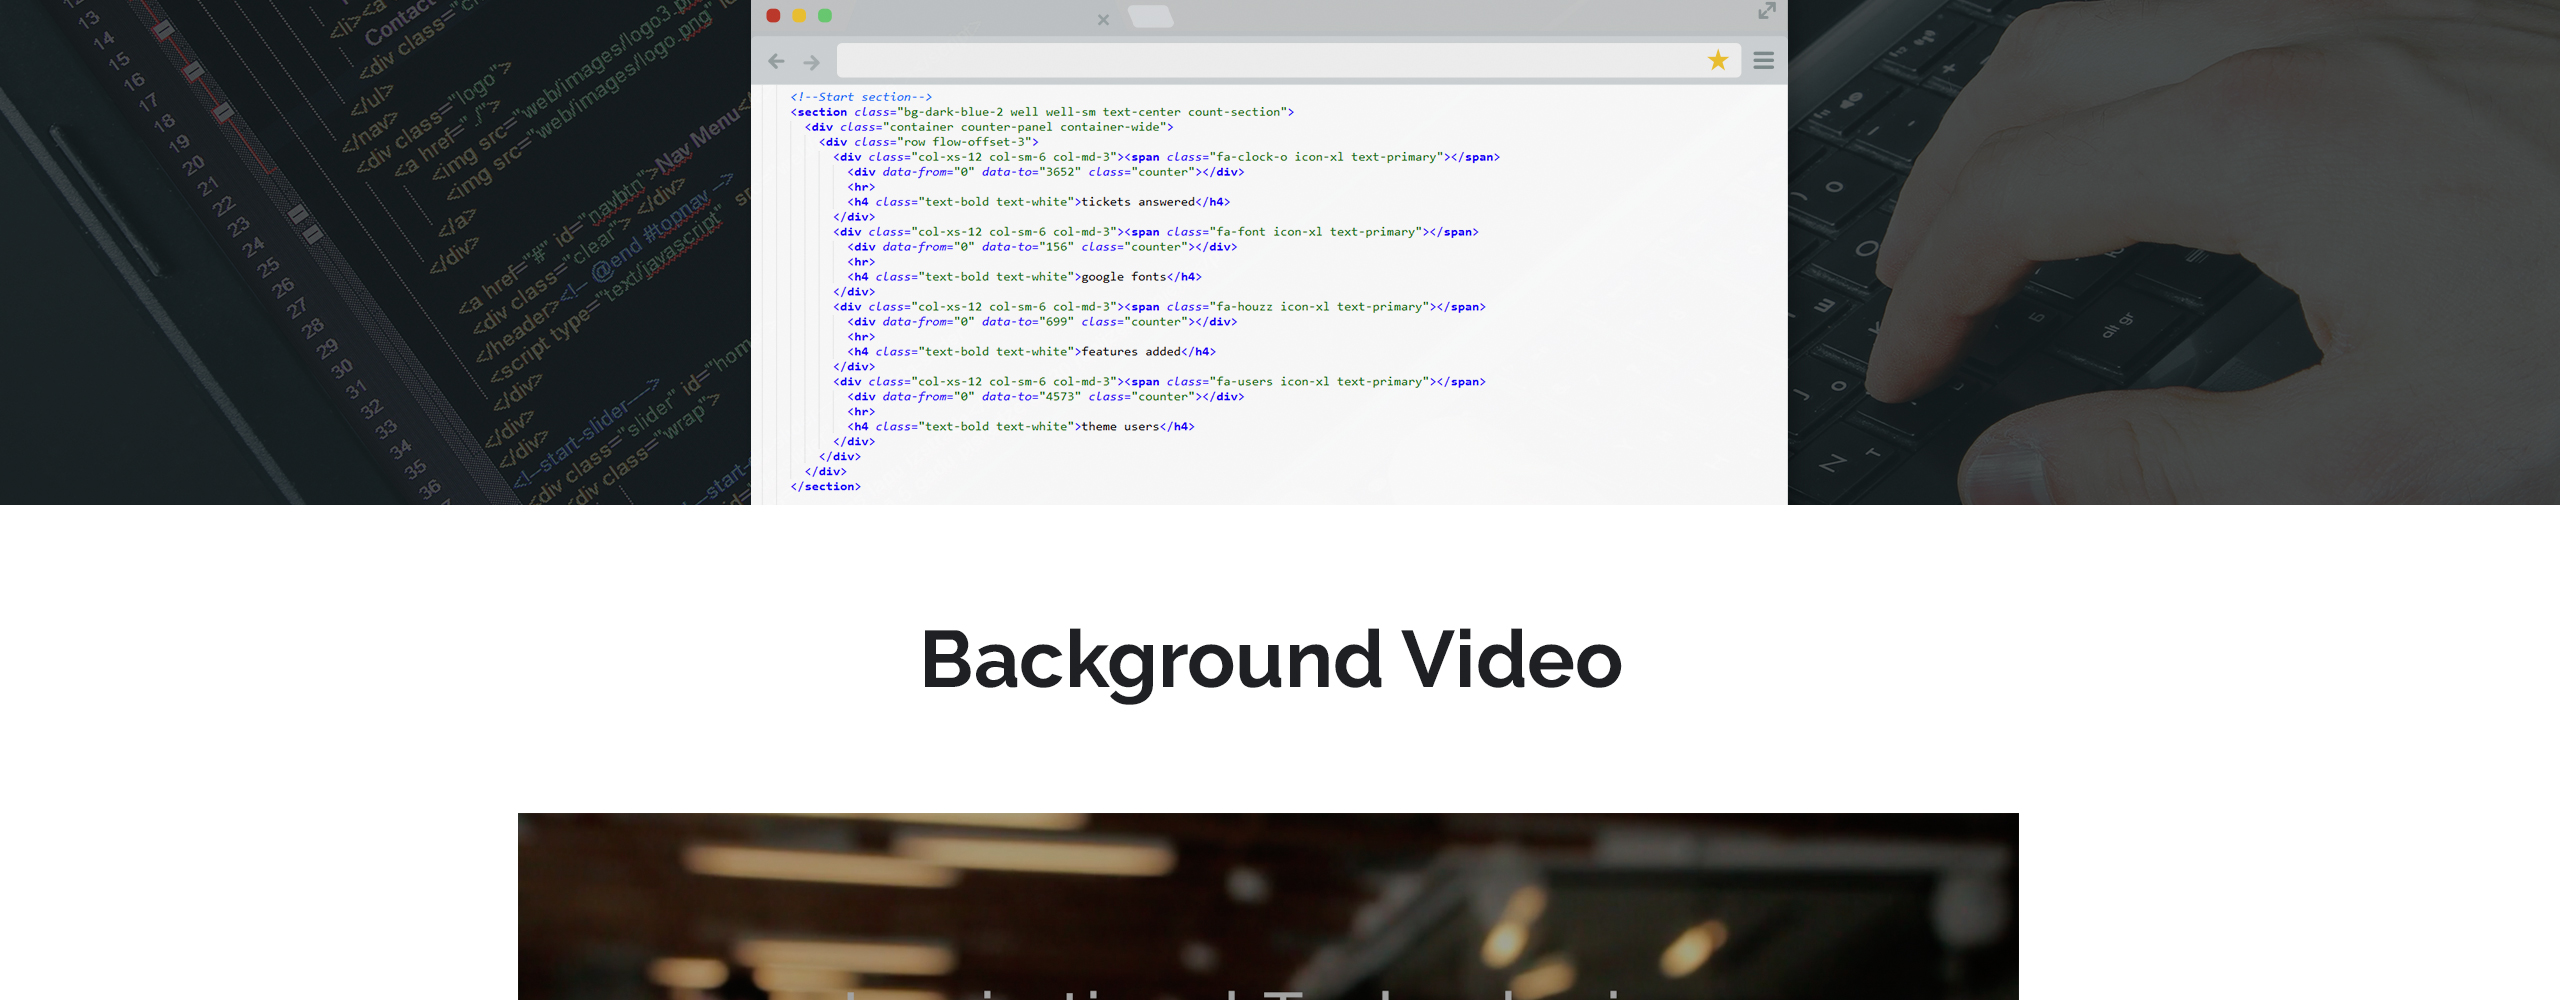Click the forward arrow in the mock browser

coord(812,62)
